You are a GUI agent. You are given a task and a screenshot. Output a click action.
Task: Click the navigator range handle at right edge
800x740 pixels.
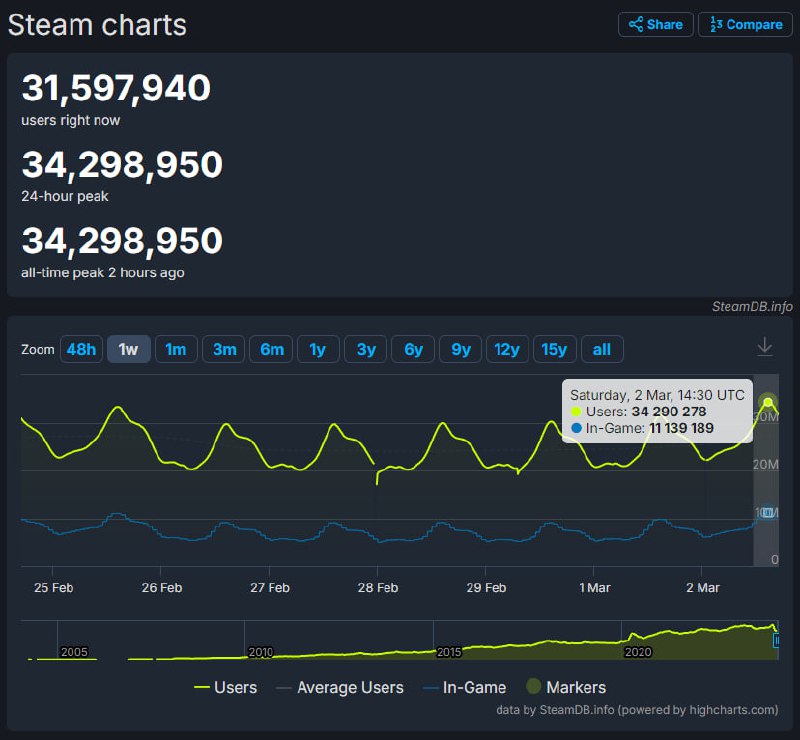777,640
